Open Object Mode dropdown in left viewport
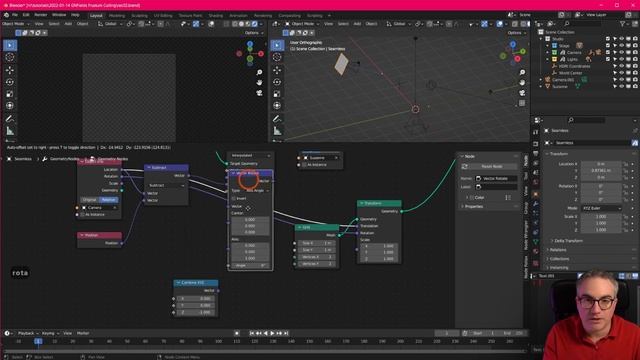 coord(16,24)
